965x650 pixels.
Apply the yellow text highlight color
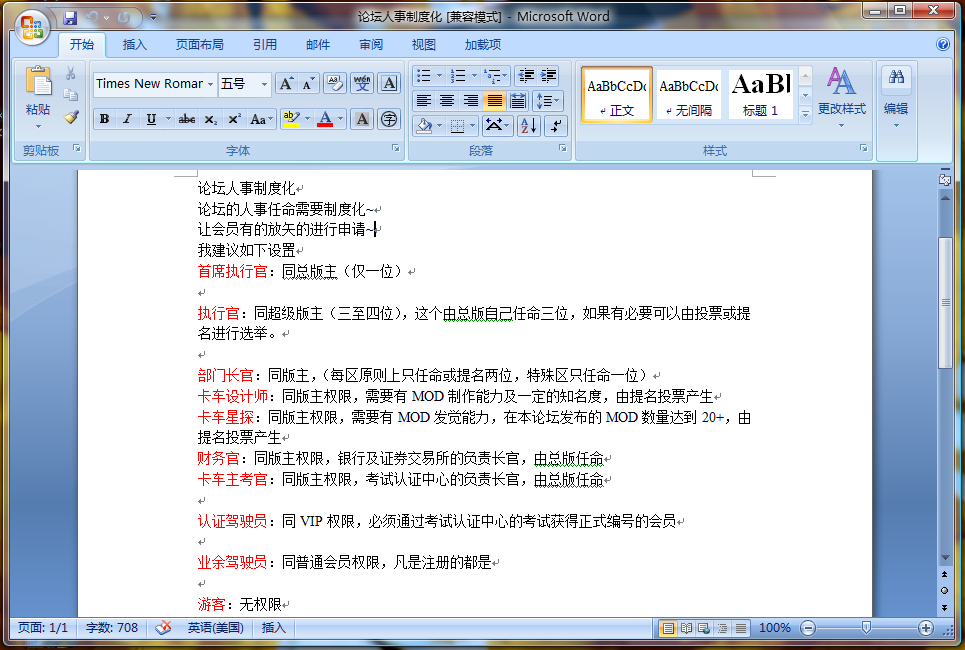click(291, 119)
